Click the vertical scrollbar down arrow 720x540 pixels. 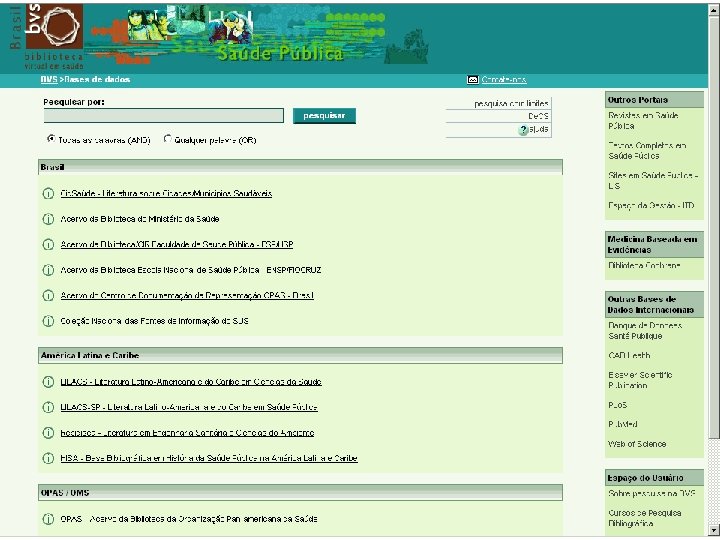(x=714, y=530)
